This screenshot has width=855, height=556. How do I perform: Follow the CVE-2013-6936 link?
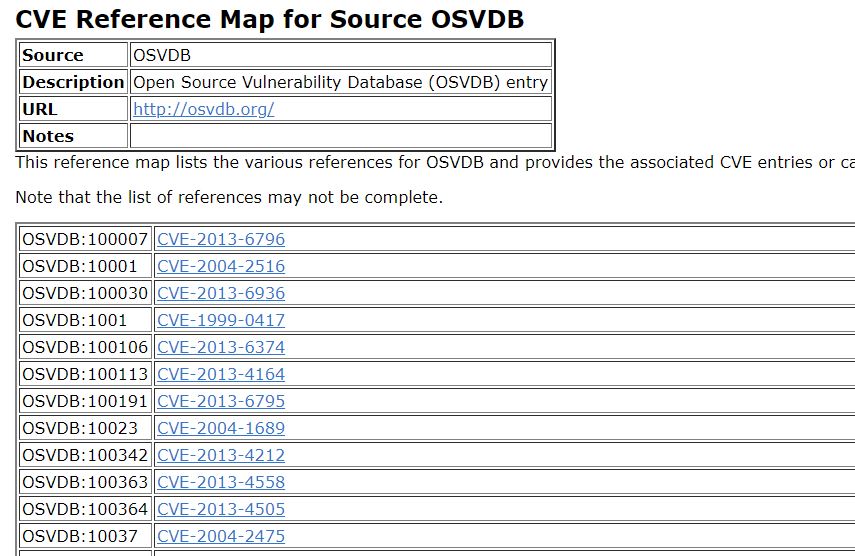click(221, 293)
